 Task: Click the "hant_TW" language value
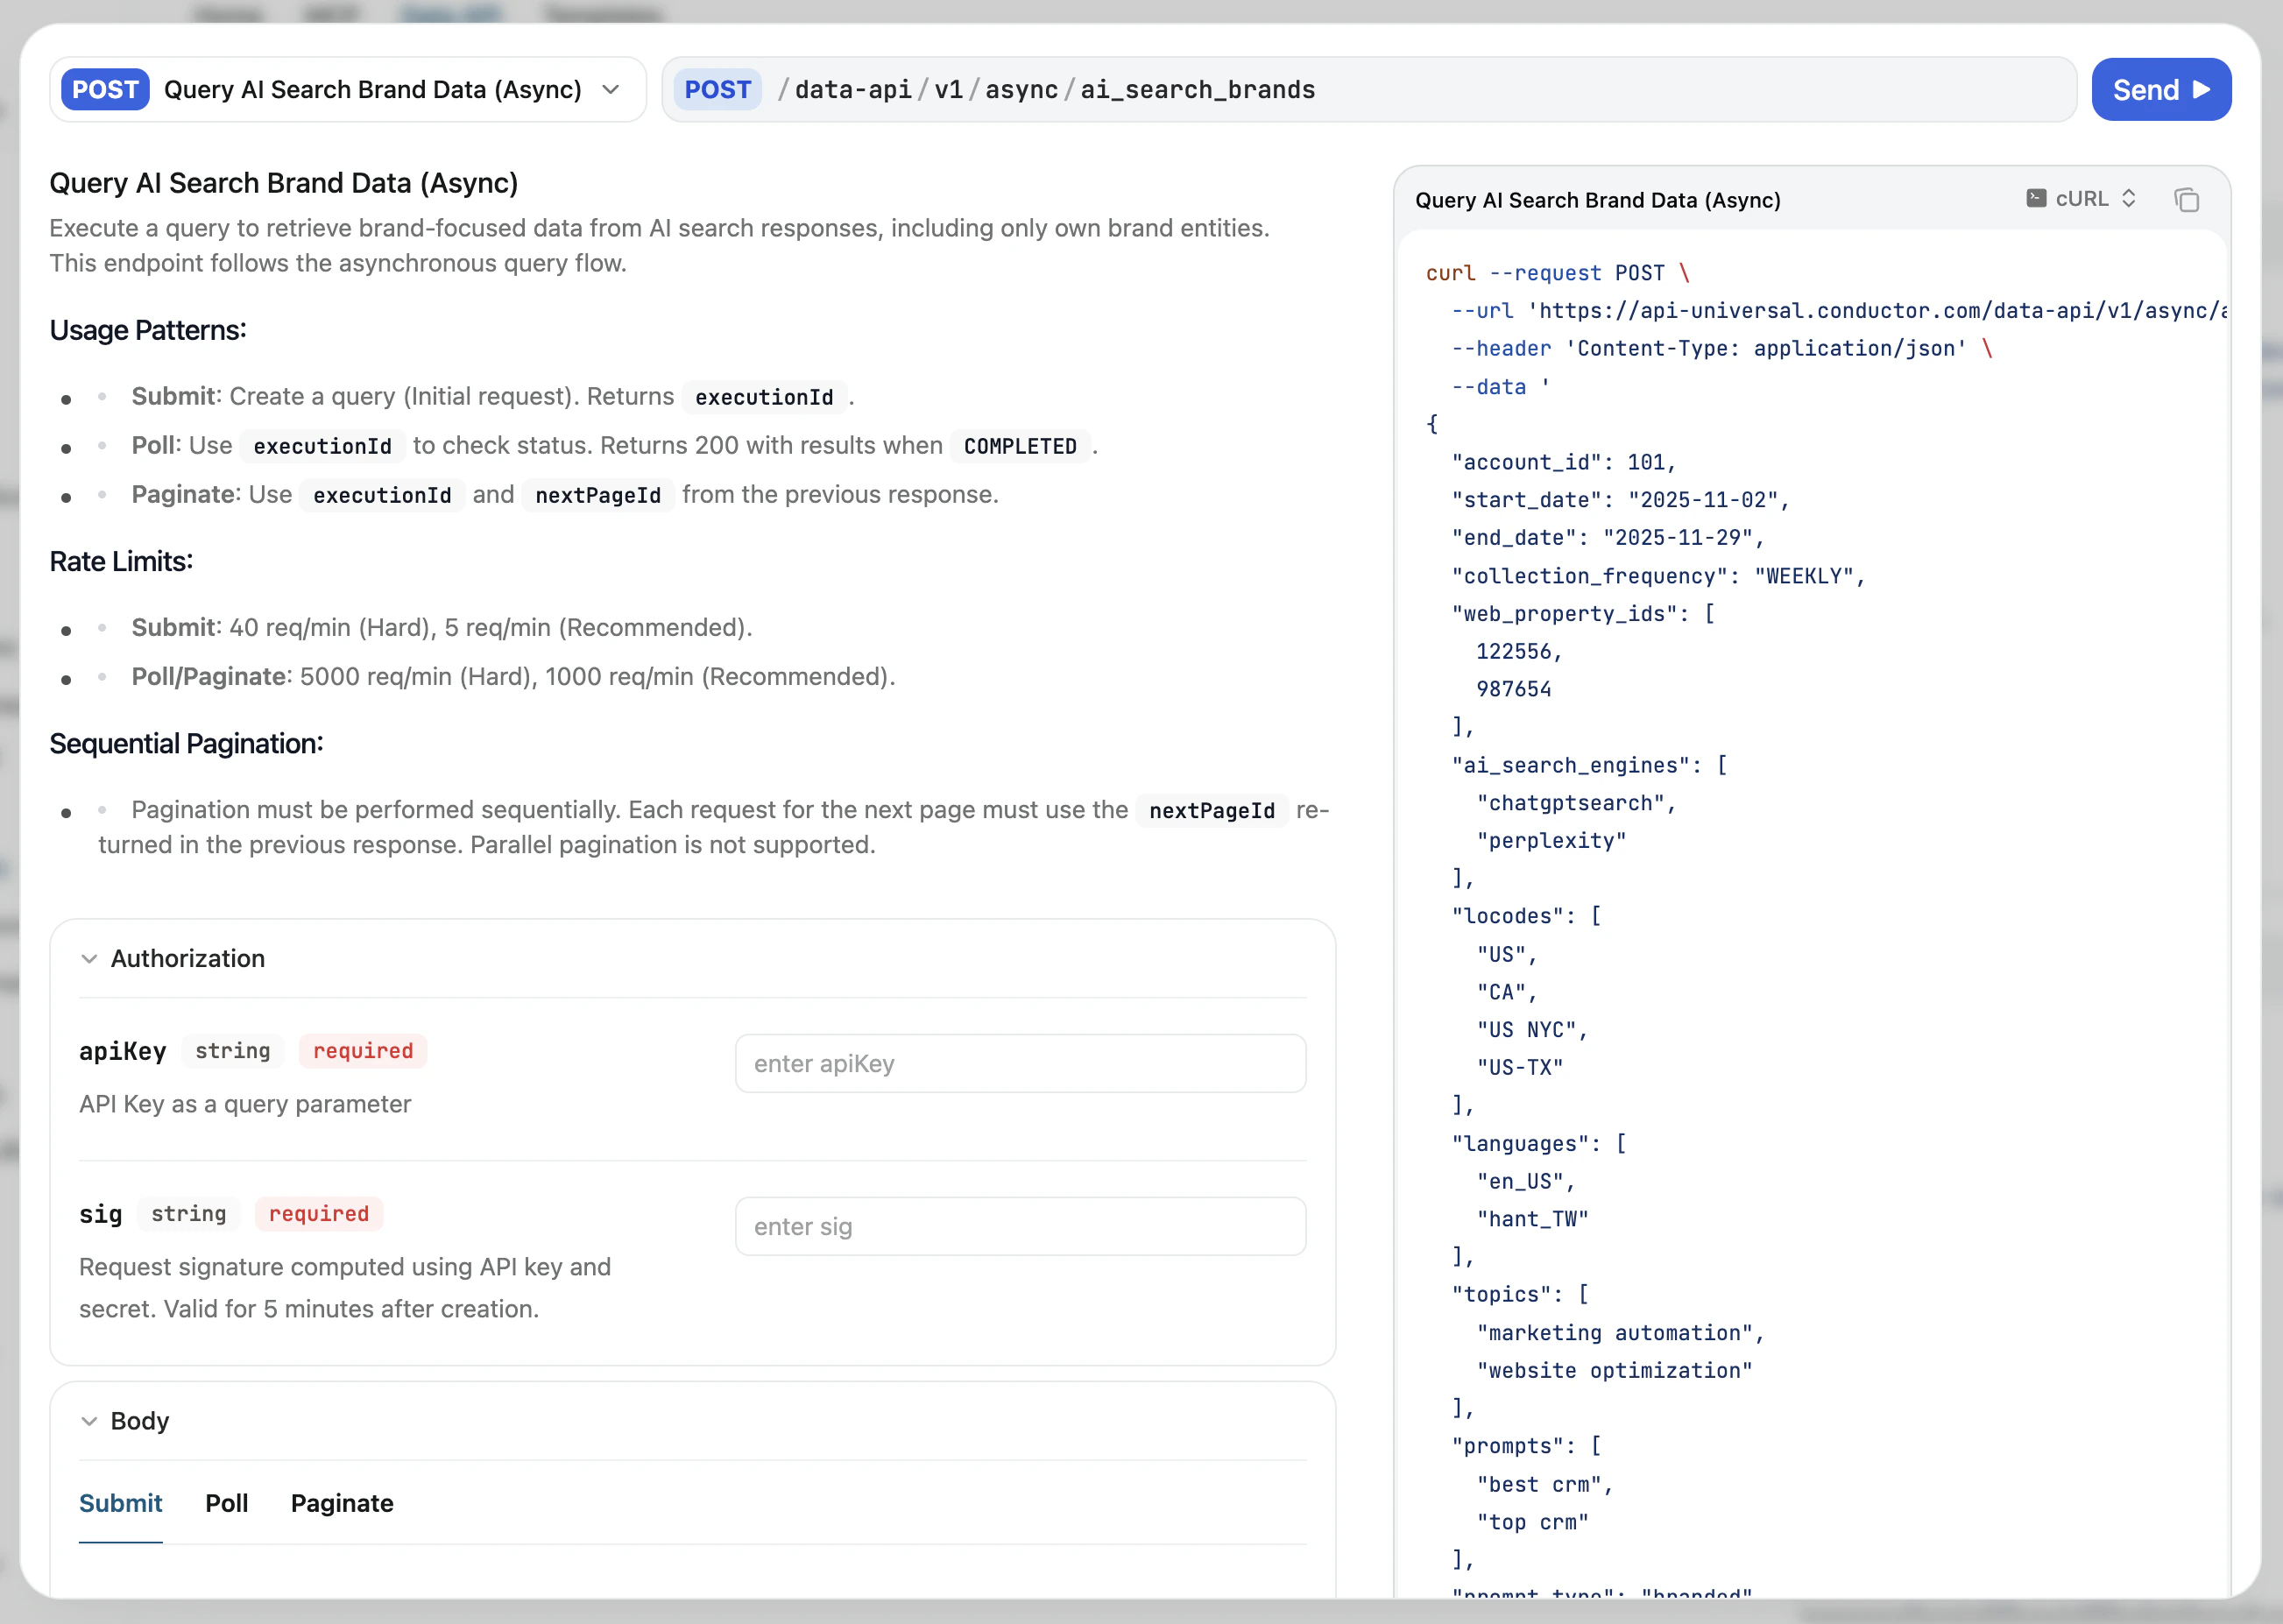pyautogui.click(x=1533, y=1219)
